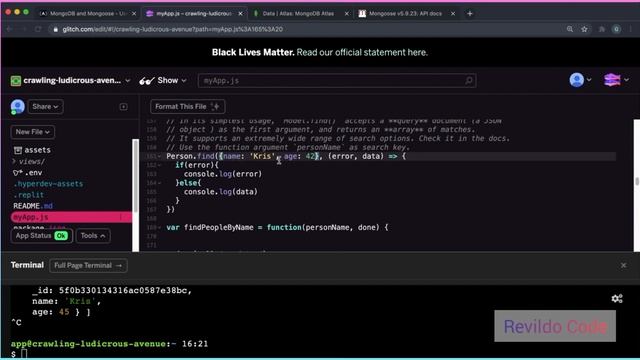Fold the if(error) block
This screenshot has height=360, width=640.
pos(160,165)
